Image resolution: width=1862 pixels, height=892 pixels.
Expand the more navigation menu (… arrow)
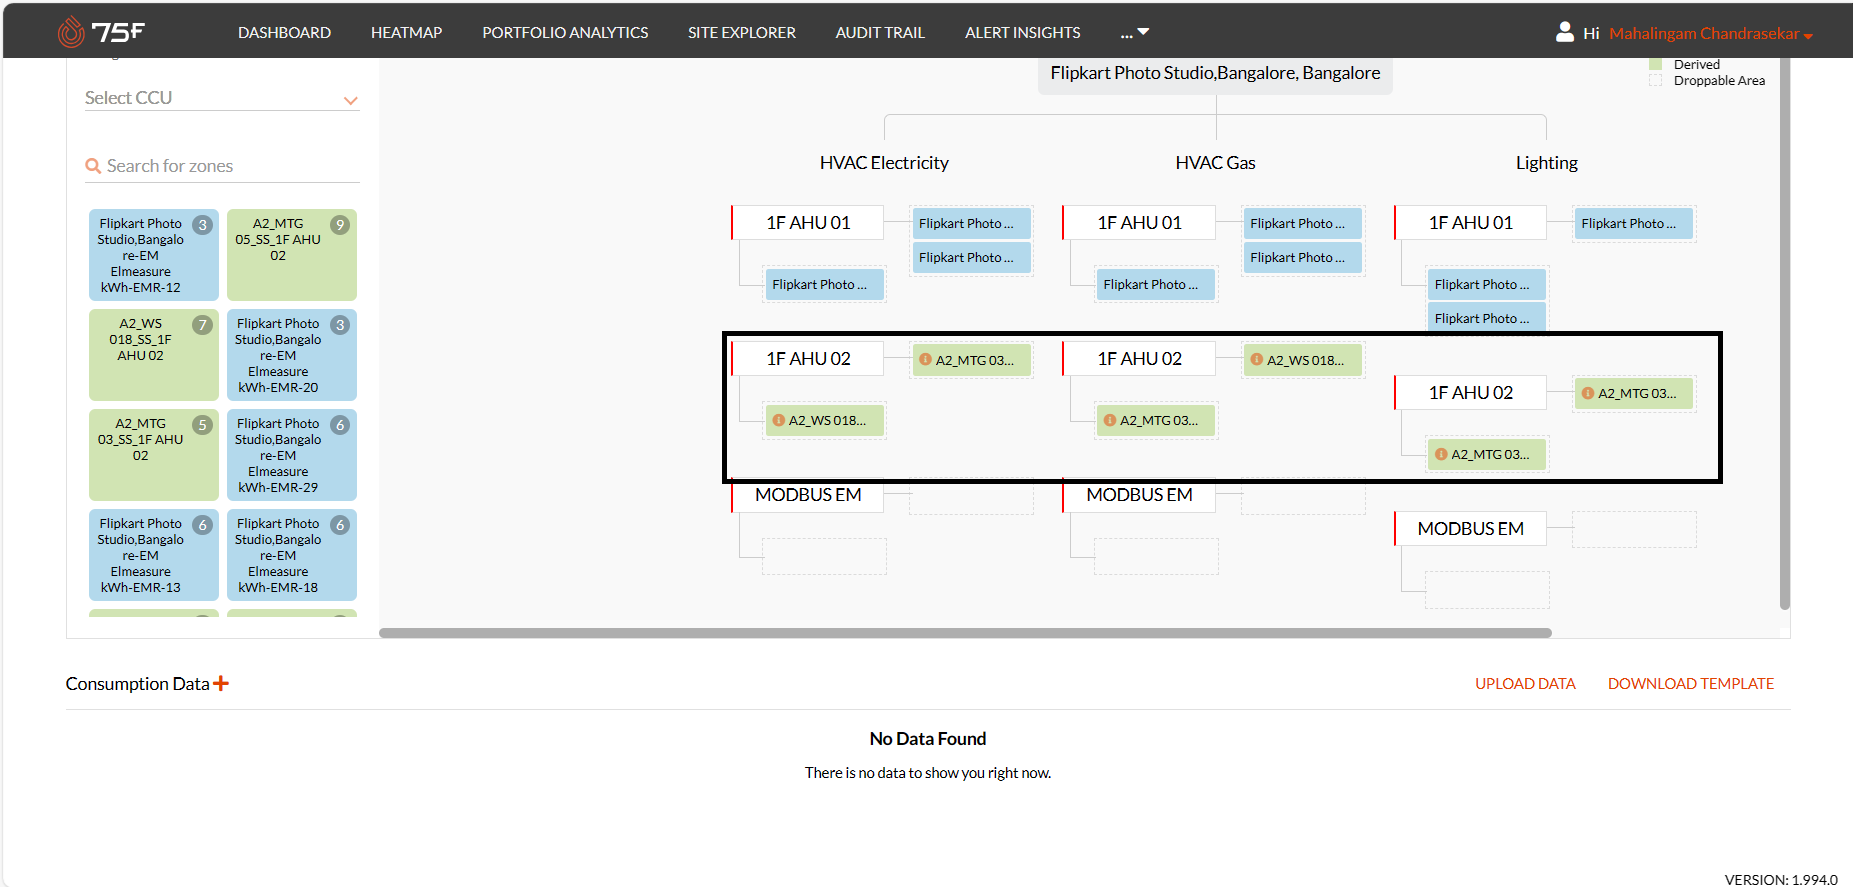(x=1135, y=33)
